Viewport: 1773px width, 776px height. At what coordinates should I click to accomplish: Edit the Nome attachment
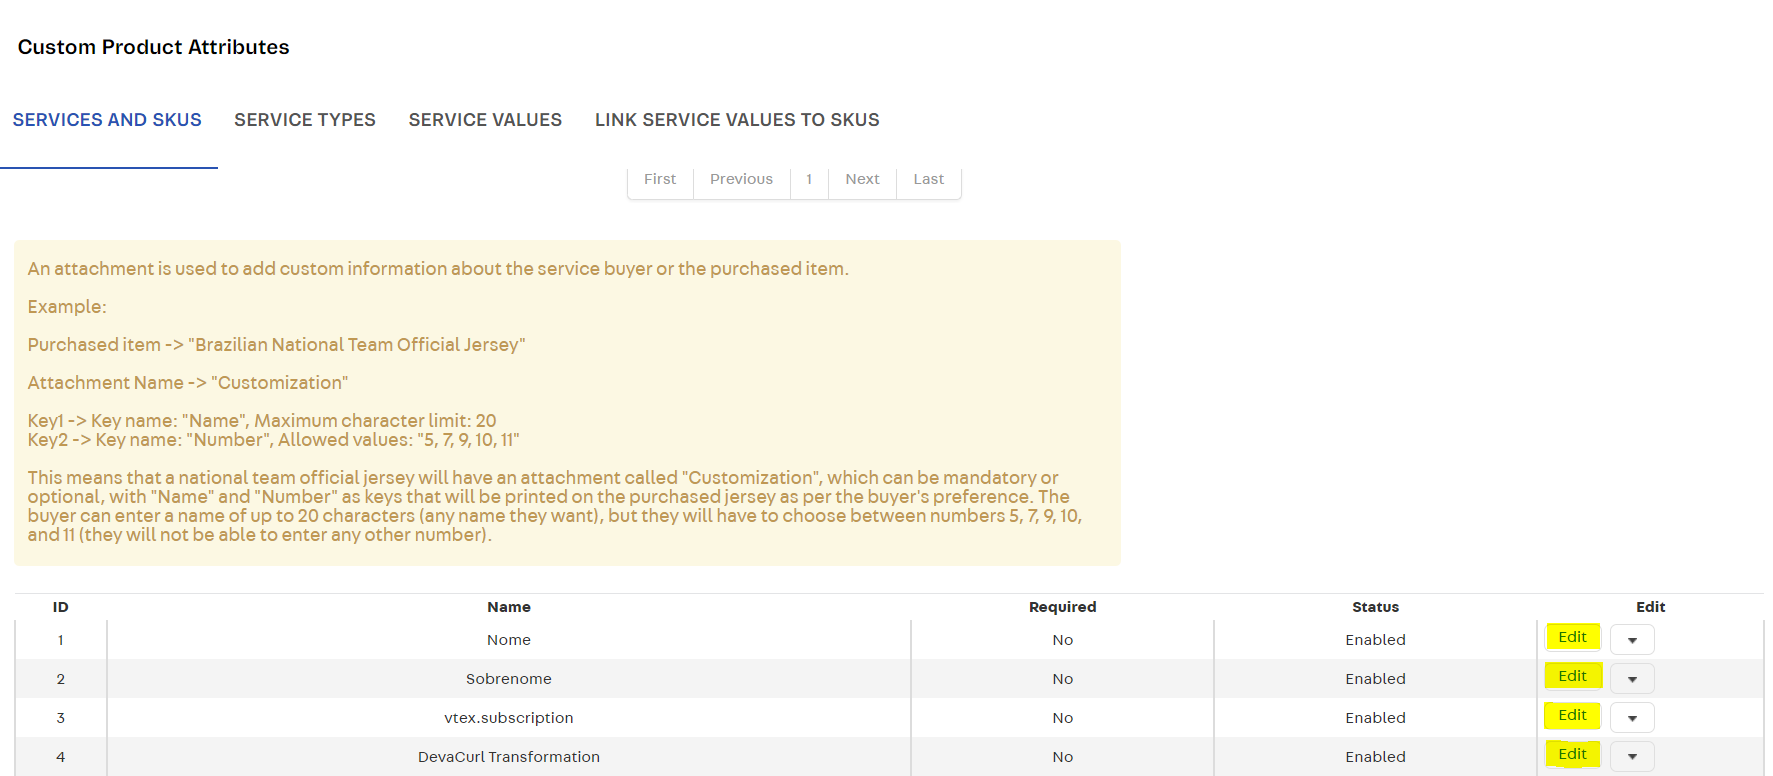pos(1572,638)
